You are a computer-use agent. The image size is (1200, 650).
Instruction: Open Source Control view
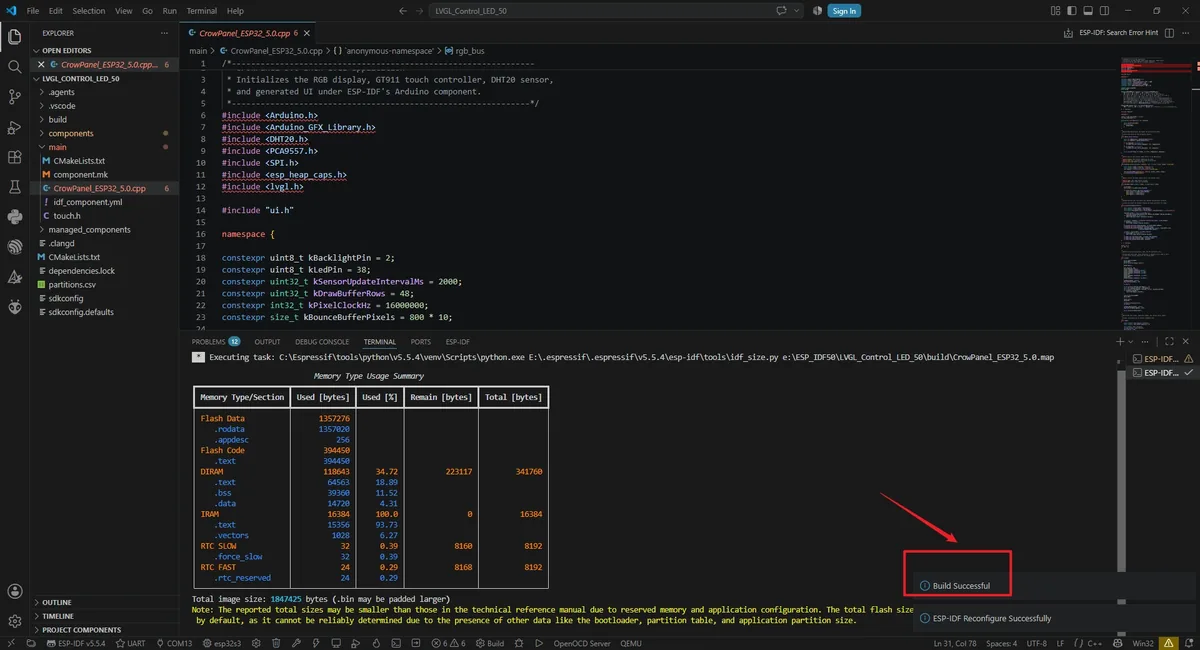[14, 97]
